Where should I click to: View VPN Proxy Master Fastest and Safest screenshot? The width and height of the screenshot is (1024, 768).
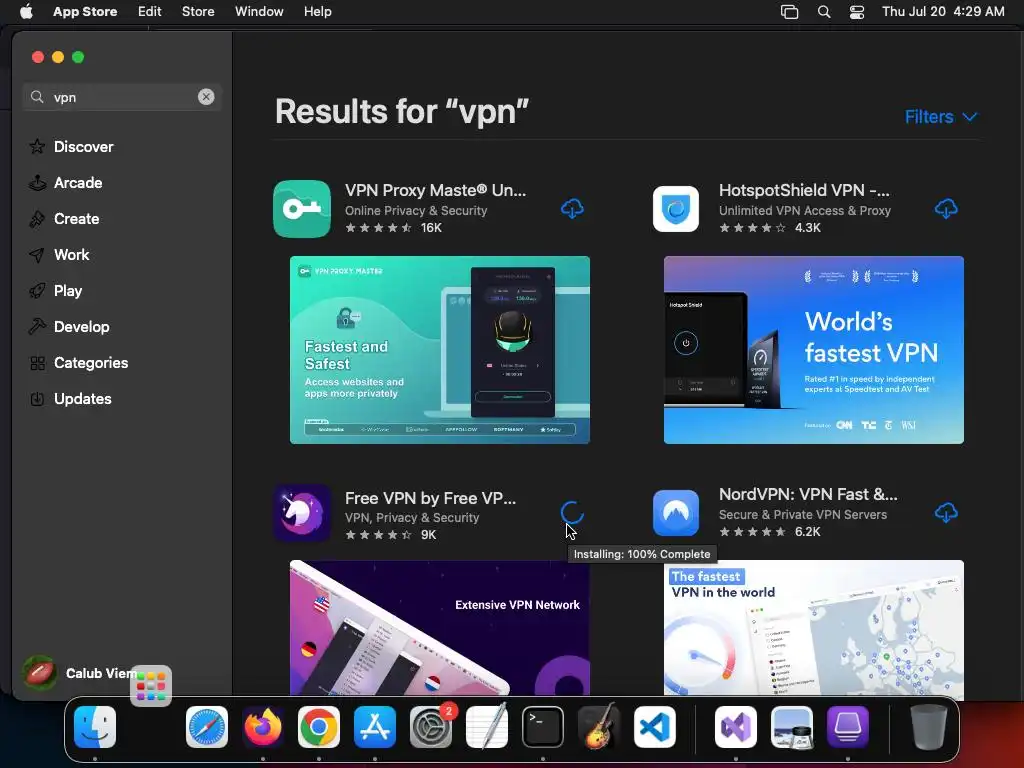[x=440, y=350]
